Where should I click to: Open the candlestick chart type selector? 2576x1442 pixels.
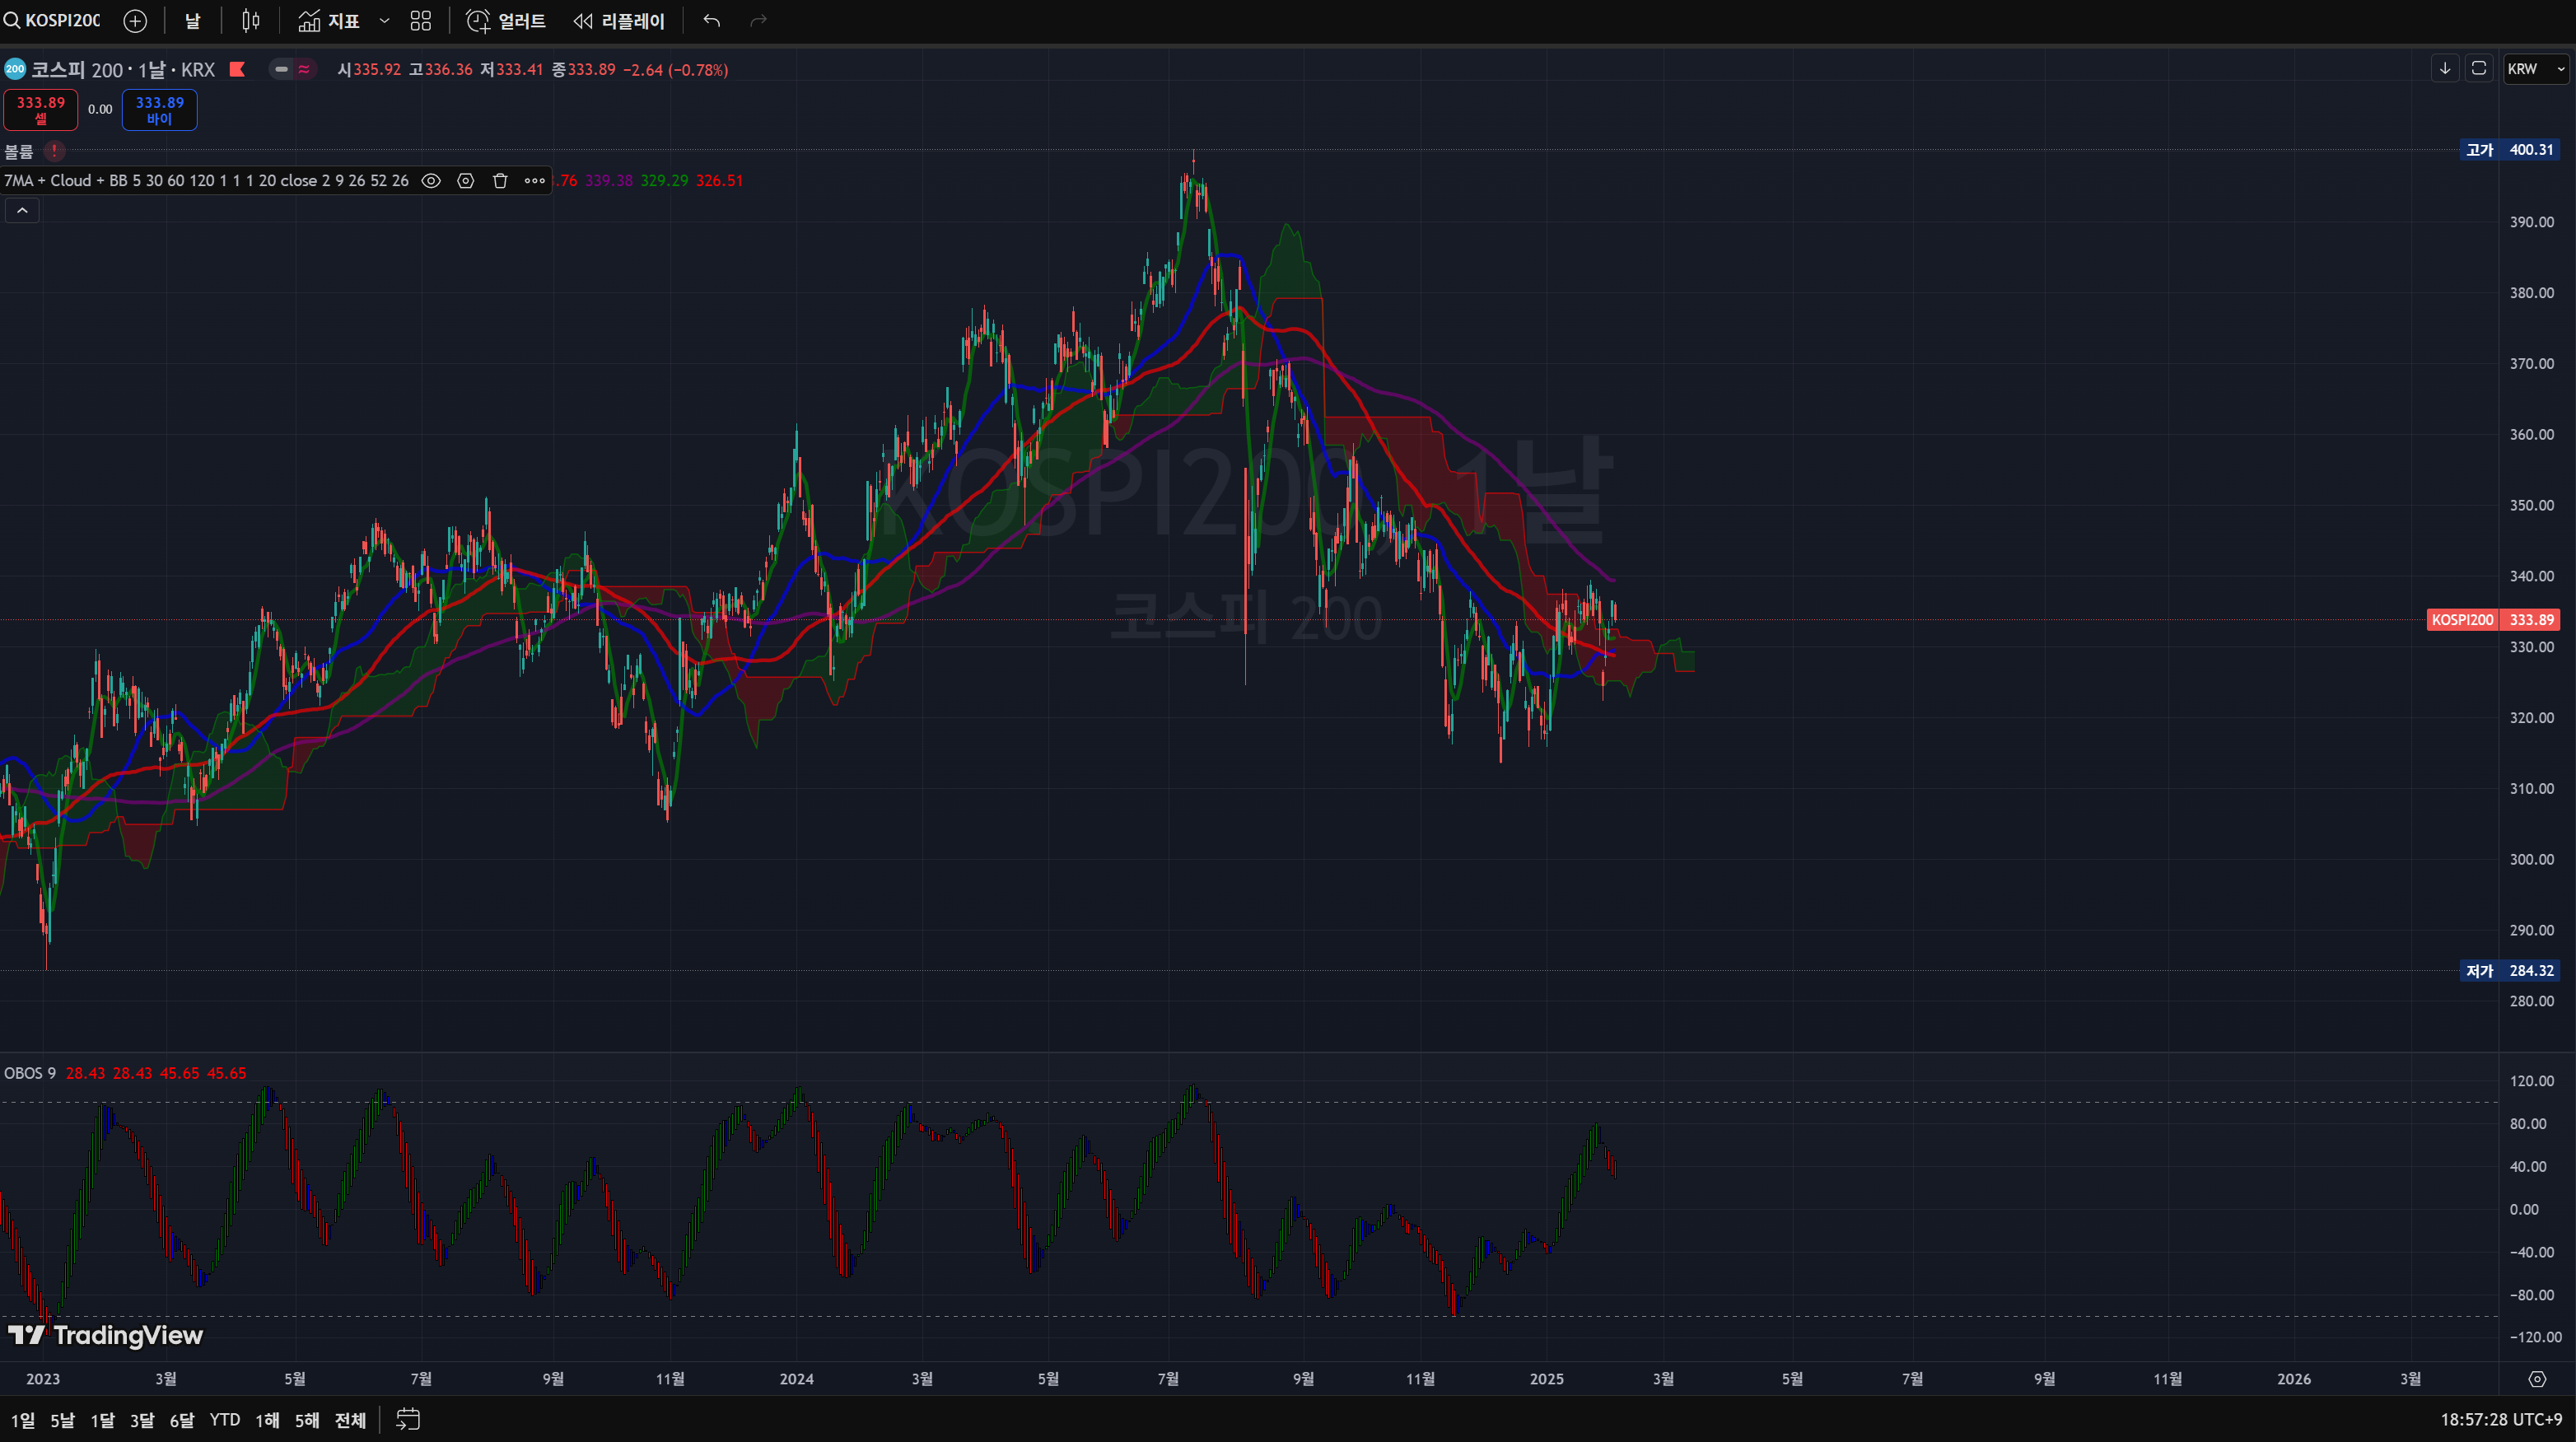point(251,21)
